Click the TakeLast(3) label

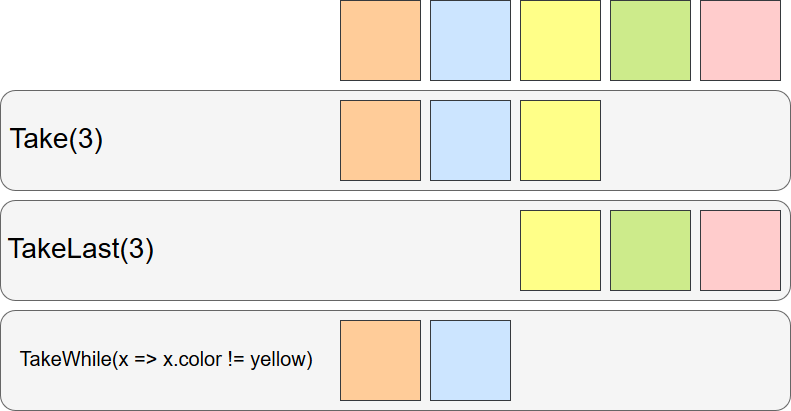[81, 249]
